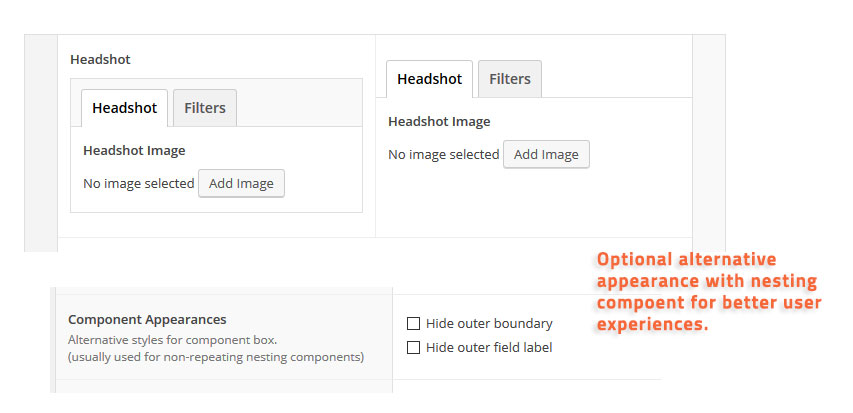Click the outer Headshot field label above the box
This screenshot has width=853, height=413.
point(100,60)
